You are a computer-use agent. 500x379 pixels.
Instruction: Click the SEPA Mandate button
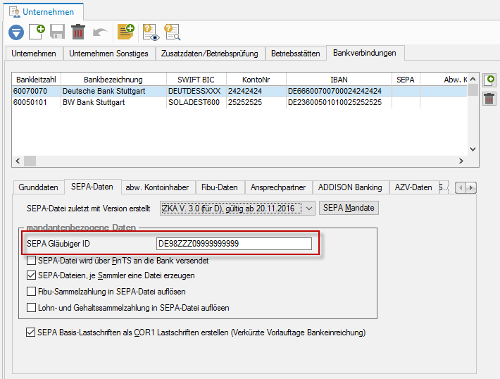click(349, 208)
